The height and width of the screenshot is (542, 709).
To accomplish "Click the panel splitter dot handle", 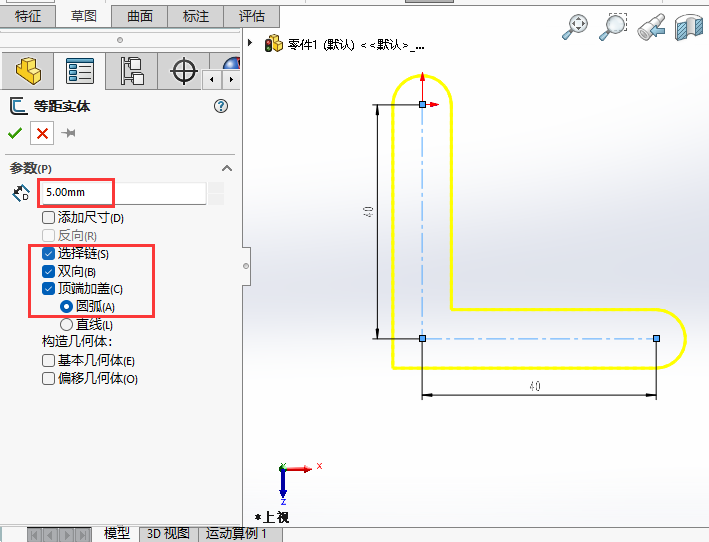I will click(120, 40).
